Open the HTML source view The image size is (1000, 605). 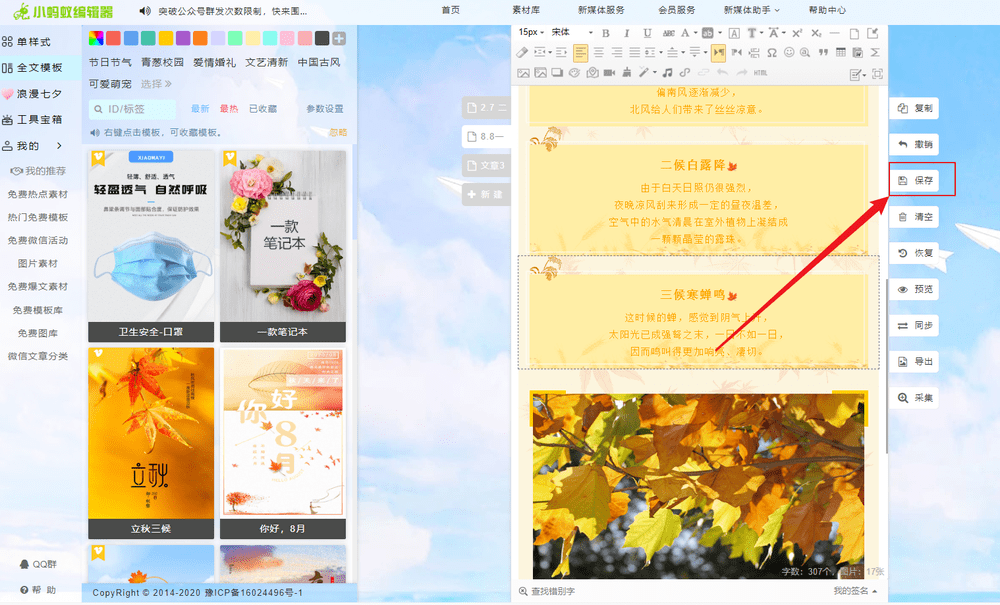(x=760, y=73)
